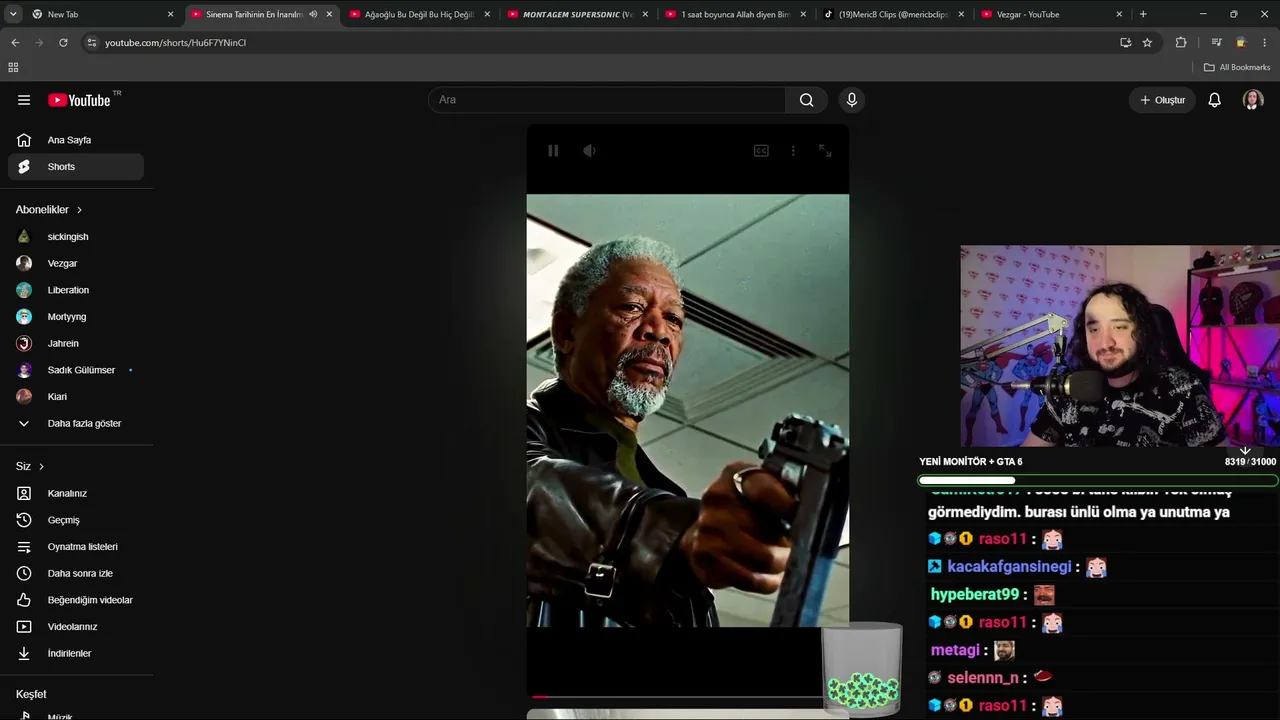
Task: Switch to 1 saat boyunca Allah tab
Action: click(736, 14)
